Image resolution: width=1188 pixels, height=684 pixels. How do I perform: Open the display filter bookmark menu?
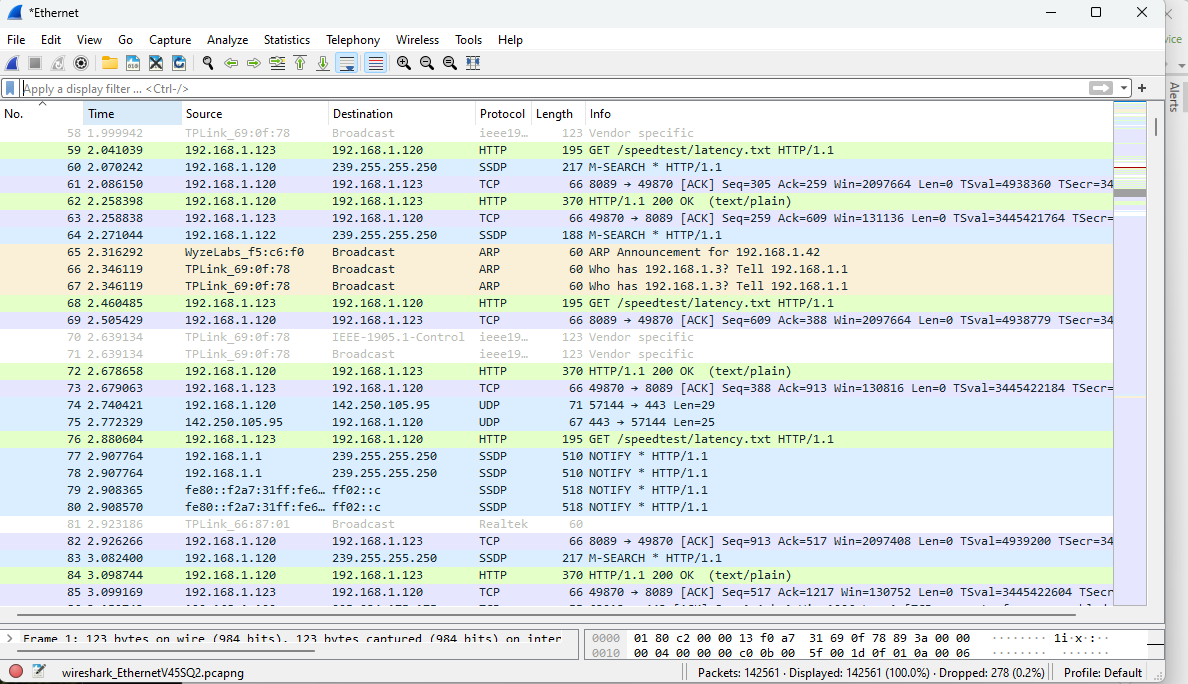[x=10, y=88]
